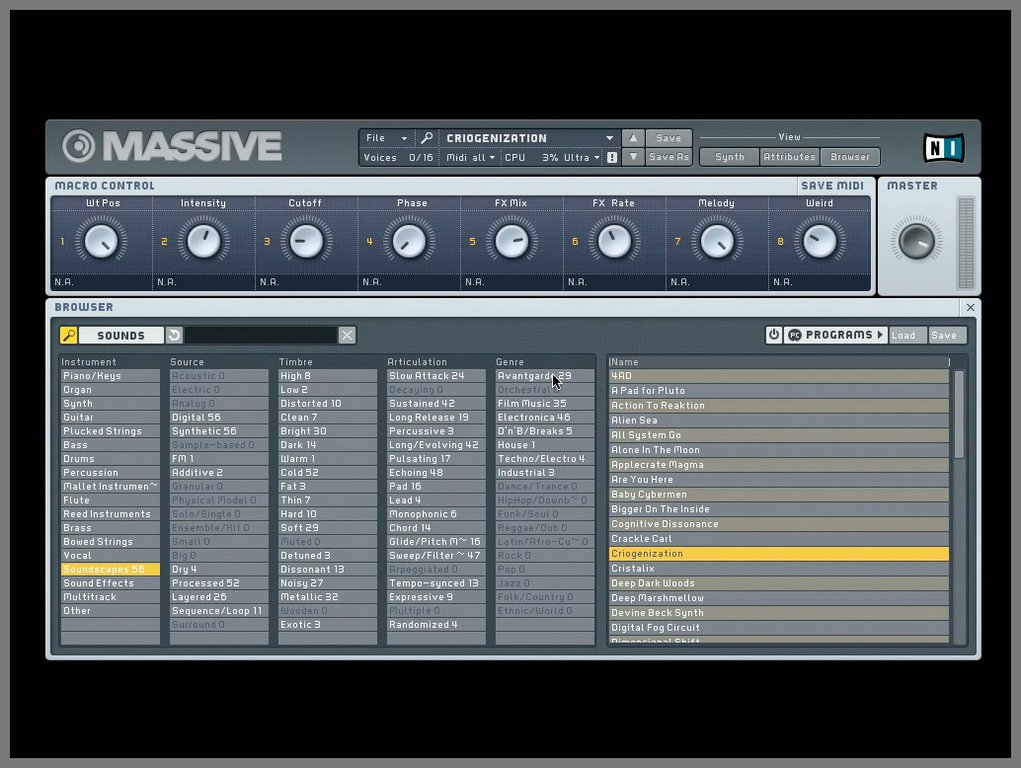Select the A Pad for Pluto preset
1021x768 pixels.
click(779, 391)
